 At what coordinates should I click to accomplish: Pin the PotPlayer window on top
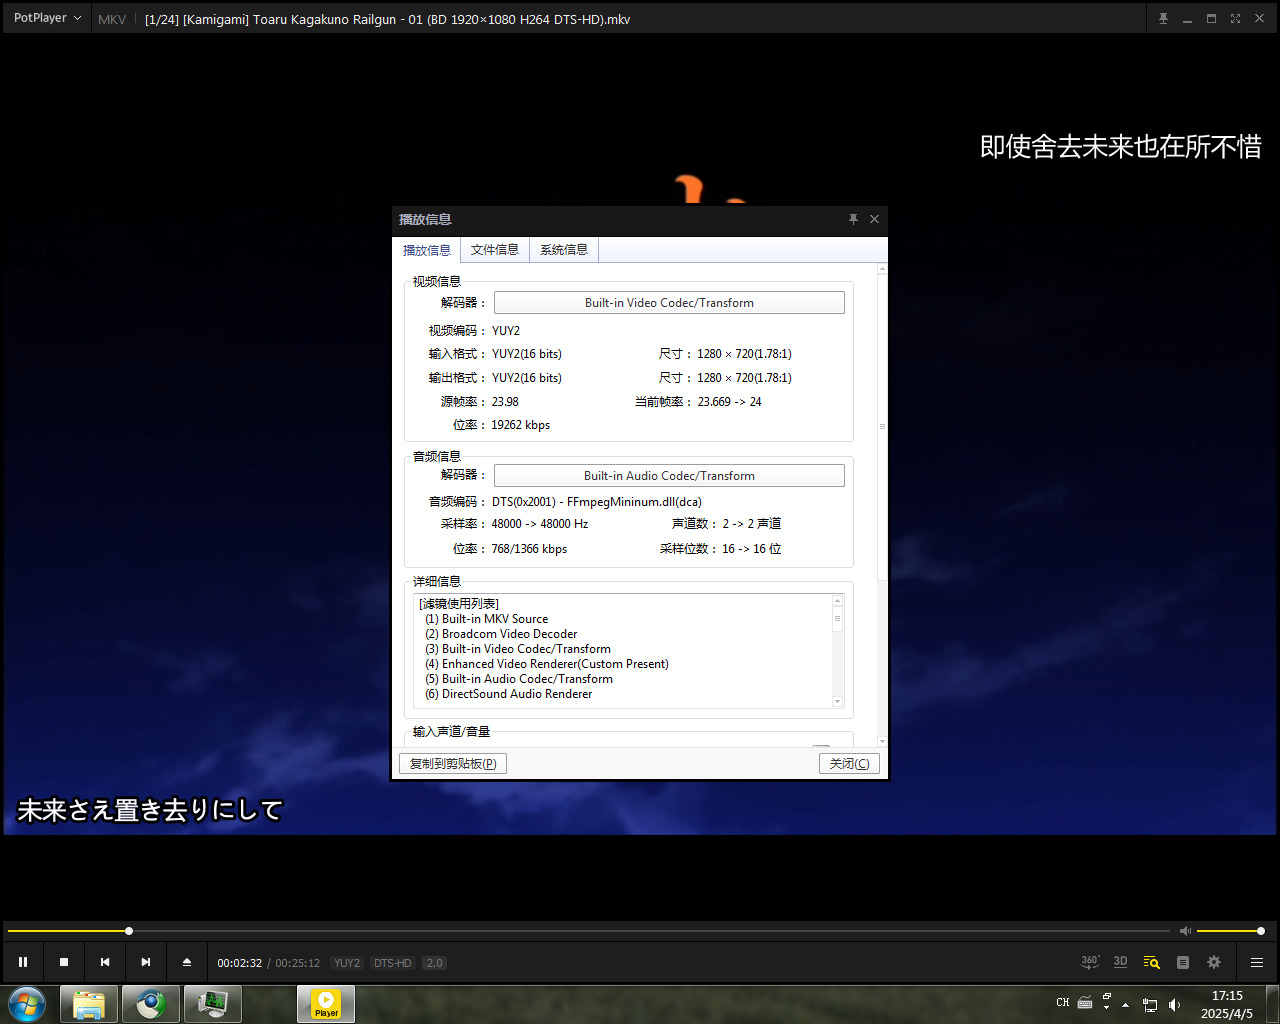(1163, 19)
